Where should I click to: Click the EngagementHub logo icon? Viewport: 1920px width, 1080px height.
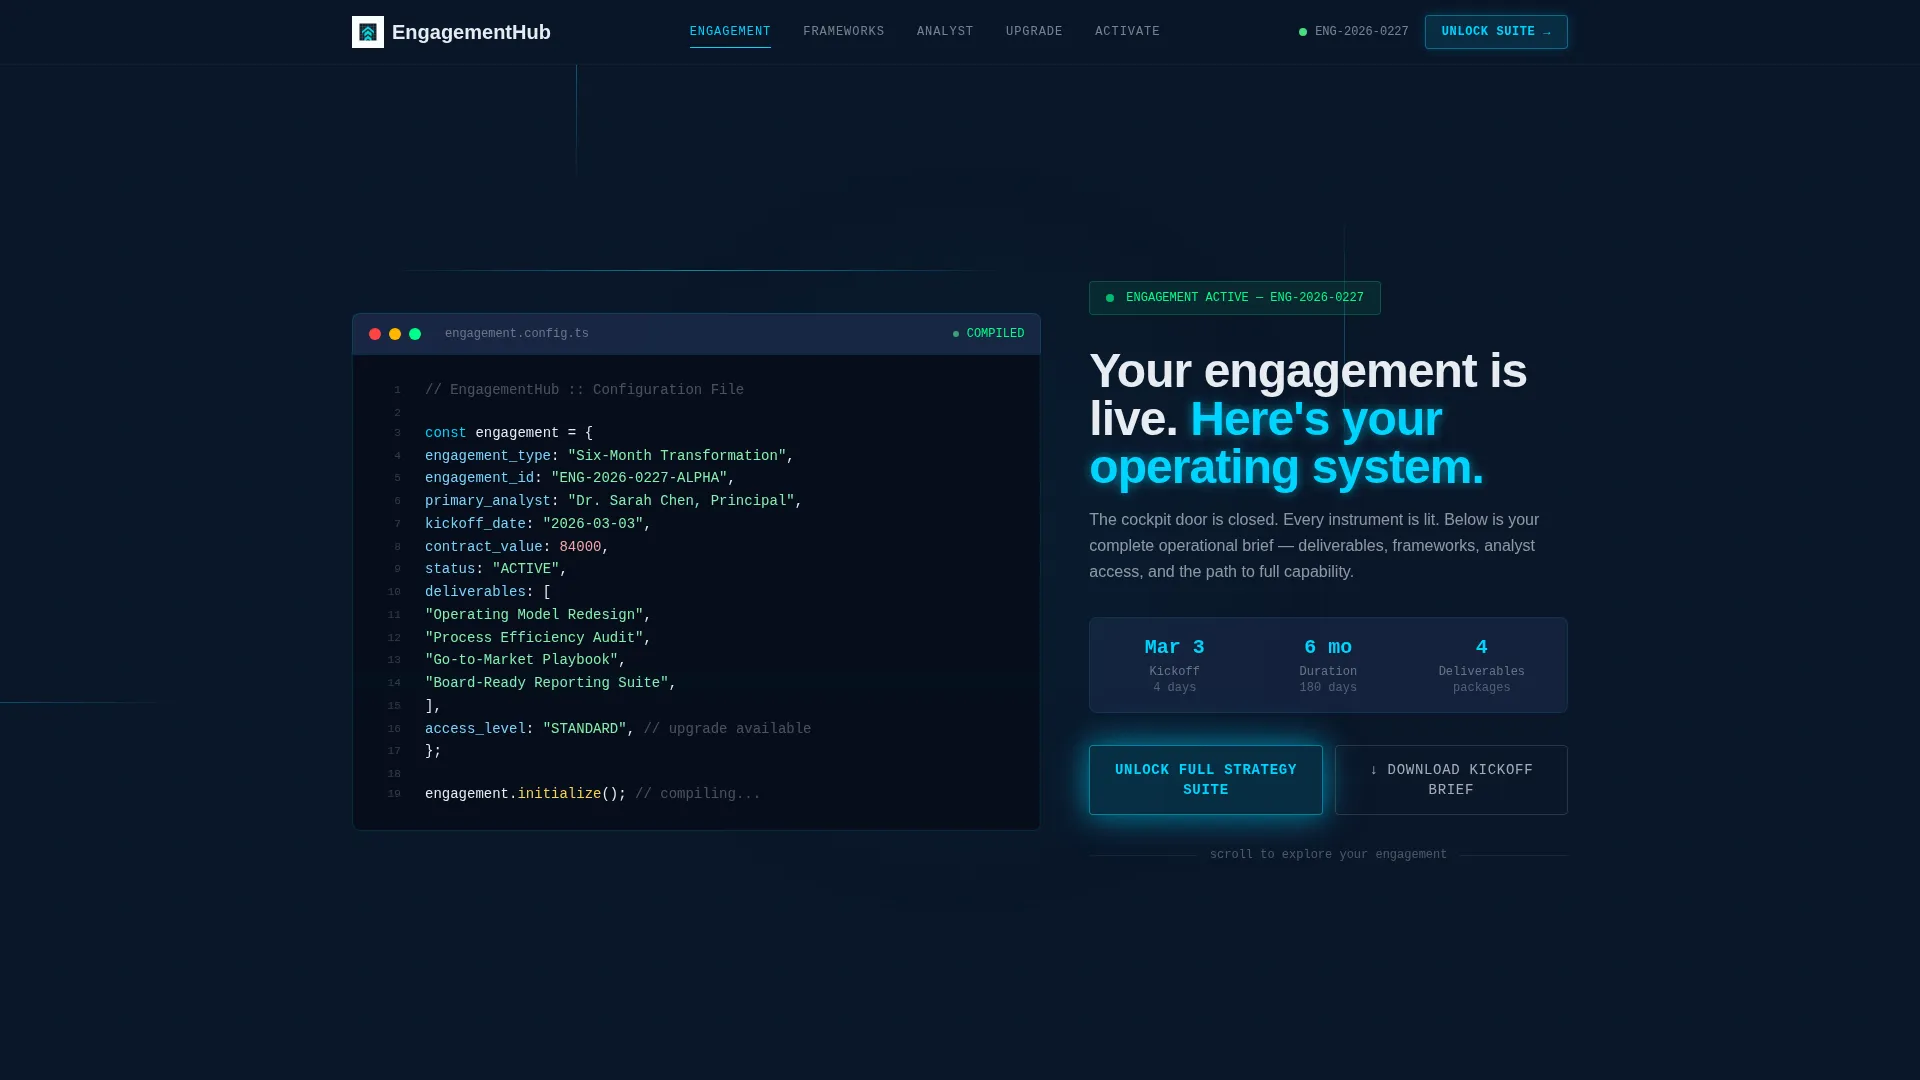368,32
